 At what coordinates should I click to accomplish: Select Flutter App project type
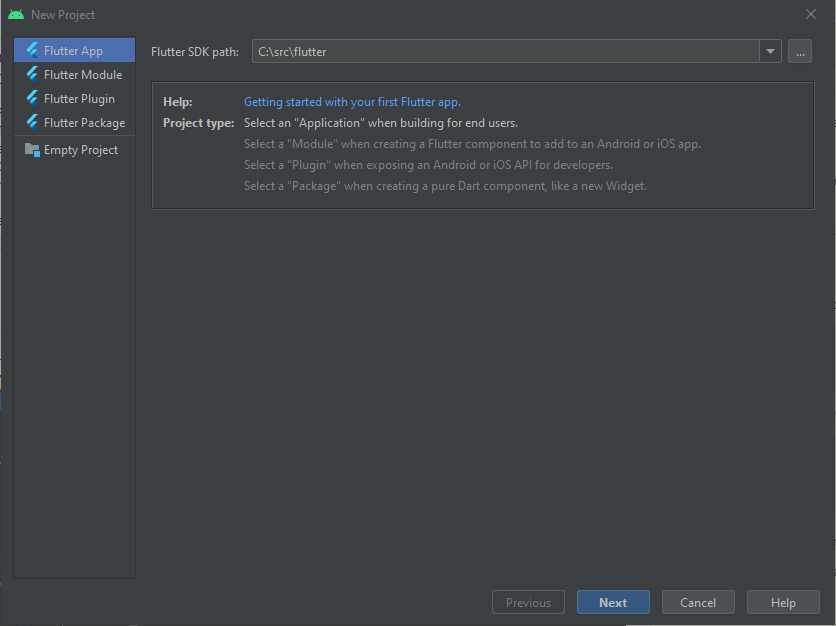pyautogui.click(x=75, y=50)
